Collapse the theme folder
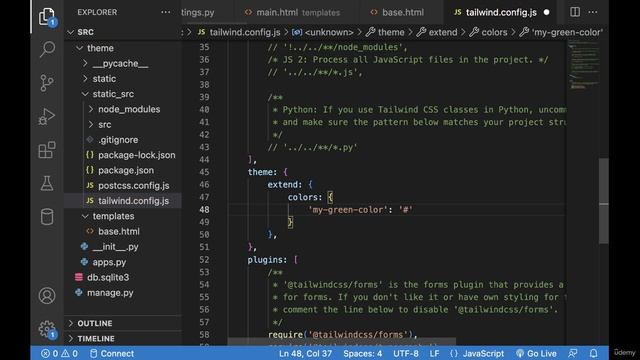Screen dimensions: 640x360 click(x=122, y=48)
